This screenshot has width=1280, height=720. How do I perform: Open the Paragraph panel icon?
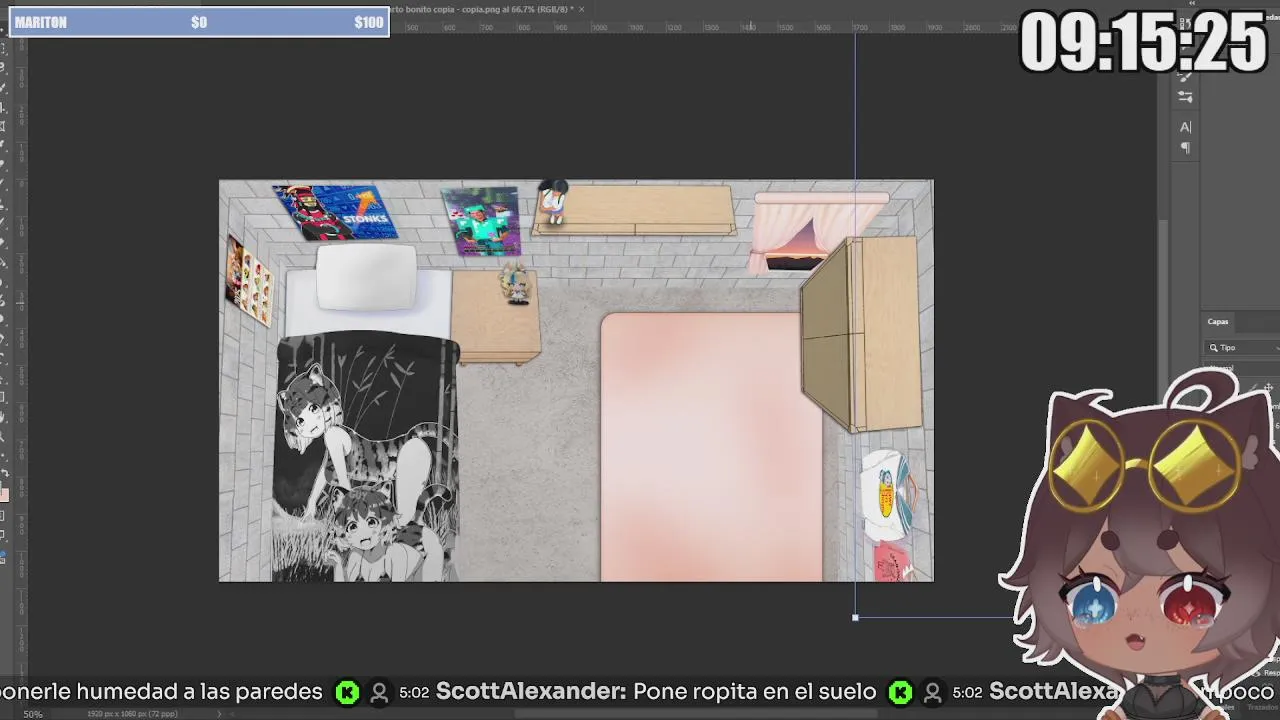1185,148
